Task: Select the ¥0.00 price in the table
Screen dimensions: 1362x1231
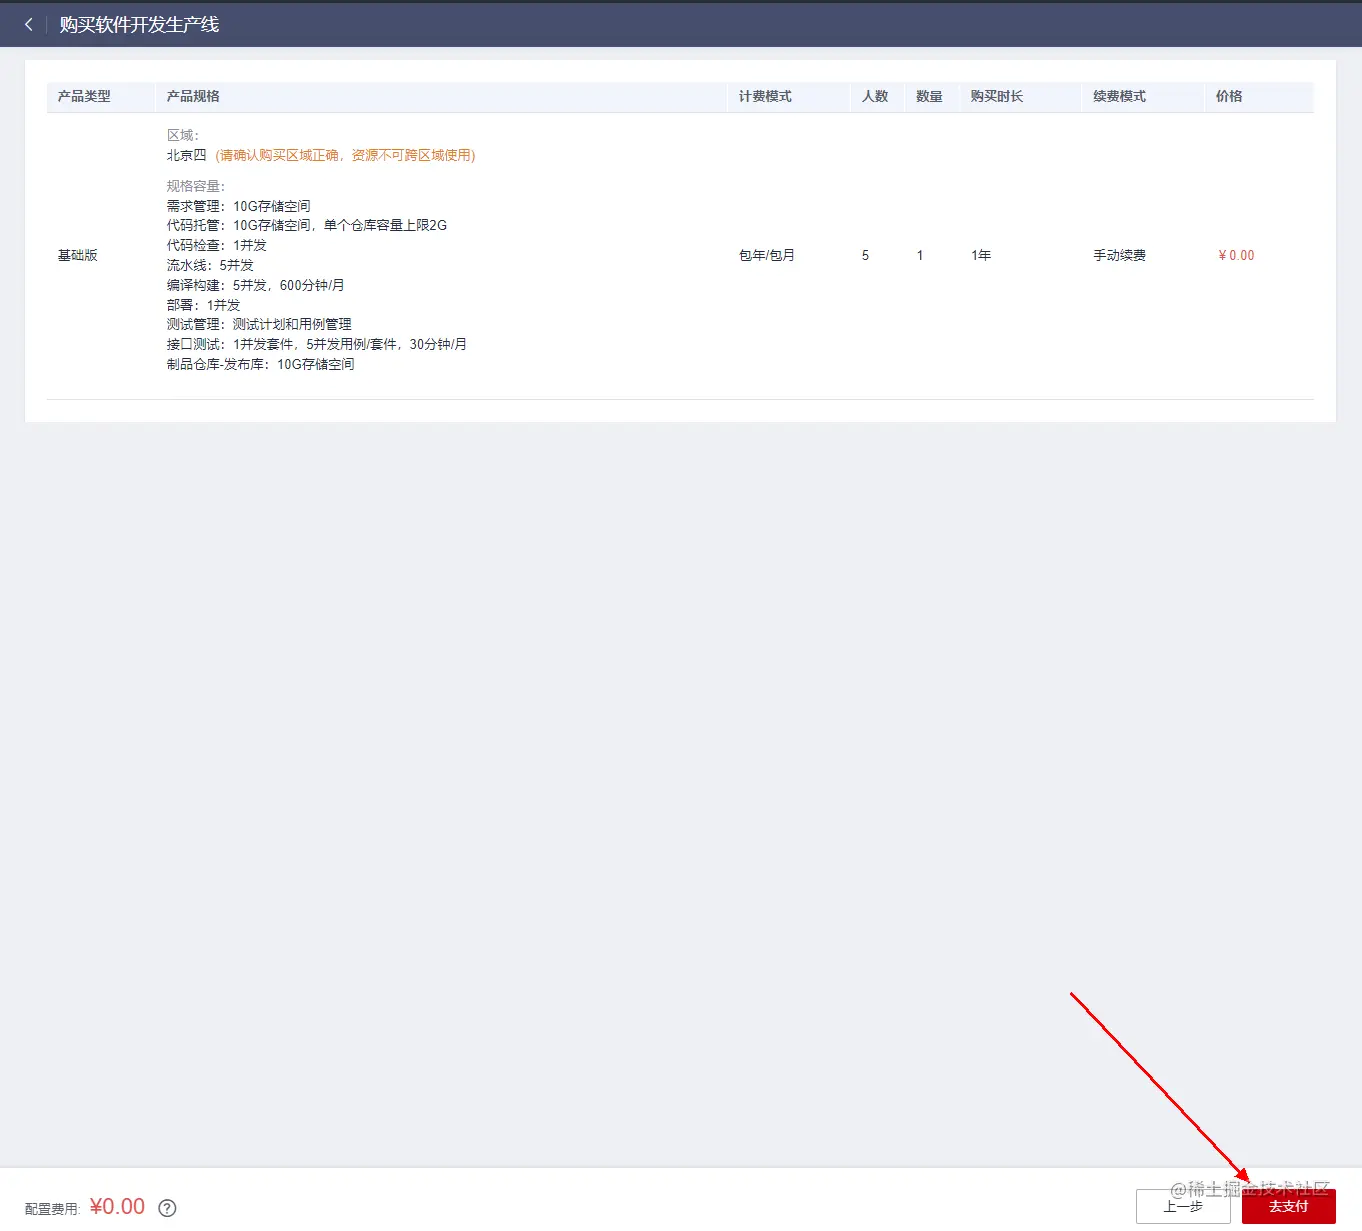Action: (x=1236, y=255)
